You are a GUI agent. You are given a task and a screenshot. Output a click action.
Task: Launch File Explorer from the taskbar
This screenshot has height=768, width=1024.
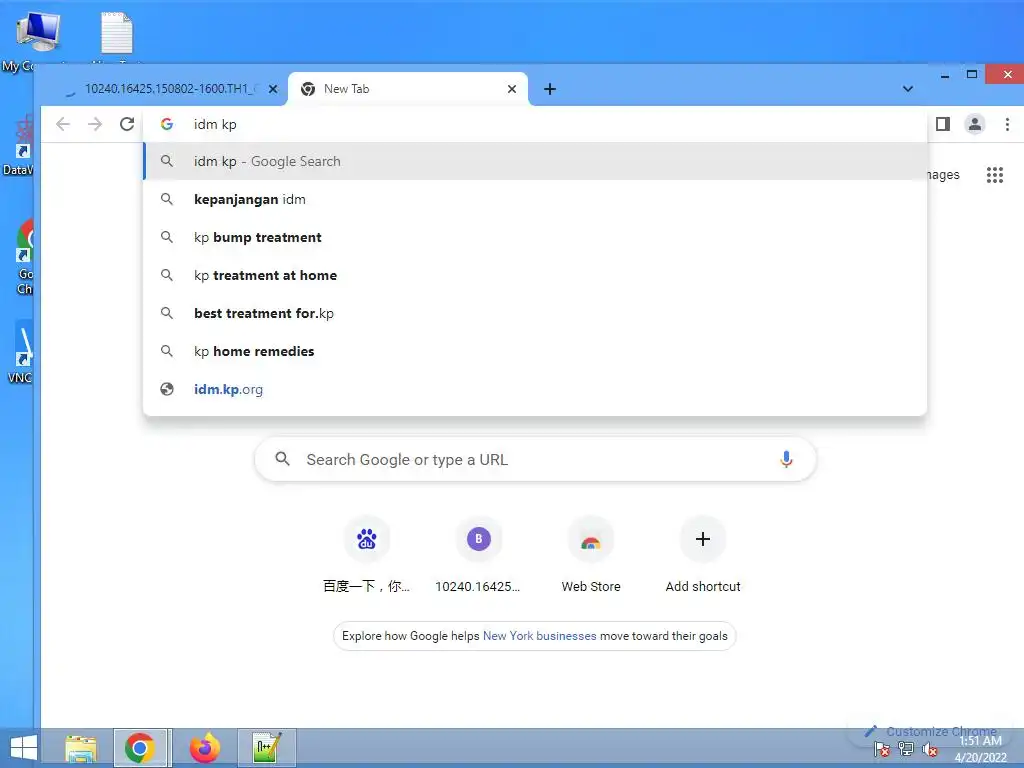(x=81, y=748)
